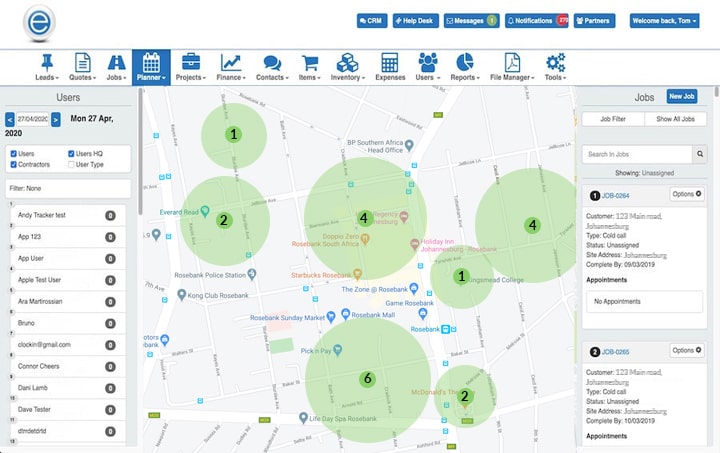Open Options dropdown for JOB-0264
The height and width of the screenshot is (453, 720).
686,193
